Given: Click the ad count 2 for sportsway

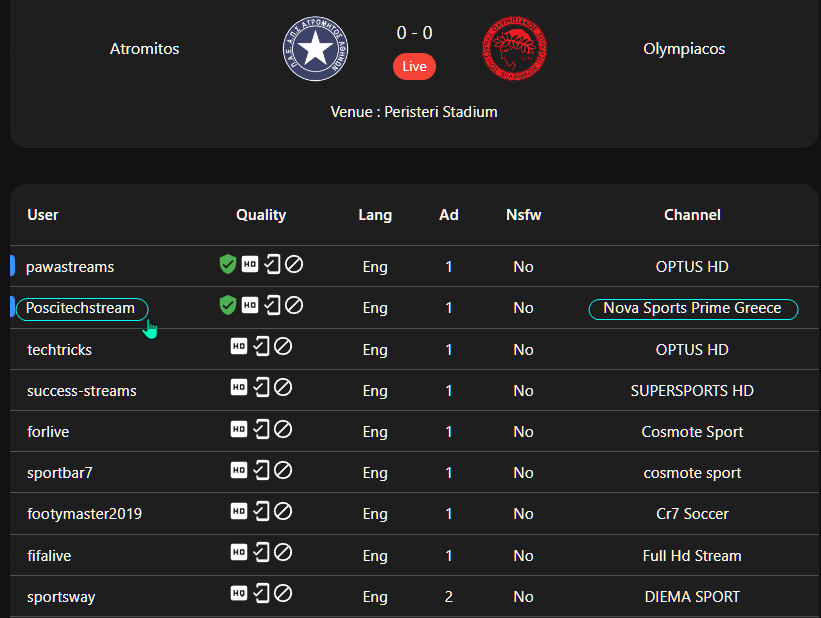Looking at the screenshot, I should 449,597.
